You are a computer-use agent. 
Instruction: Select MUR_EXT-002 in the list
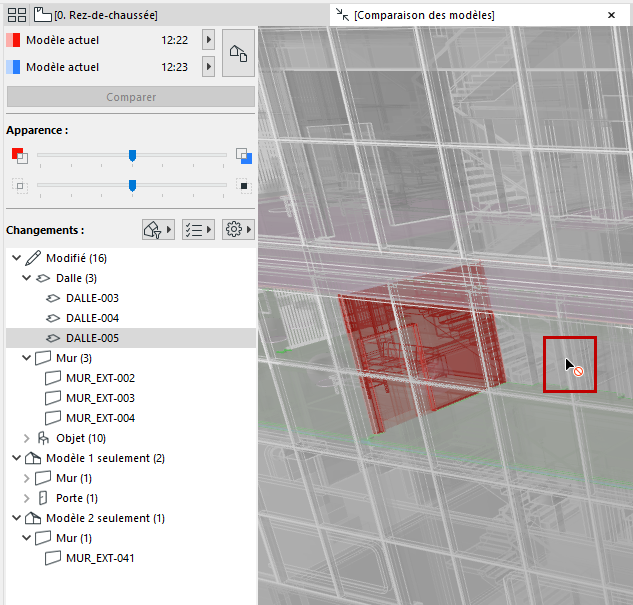pos(131,378)
